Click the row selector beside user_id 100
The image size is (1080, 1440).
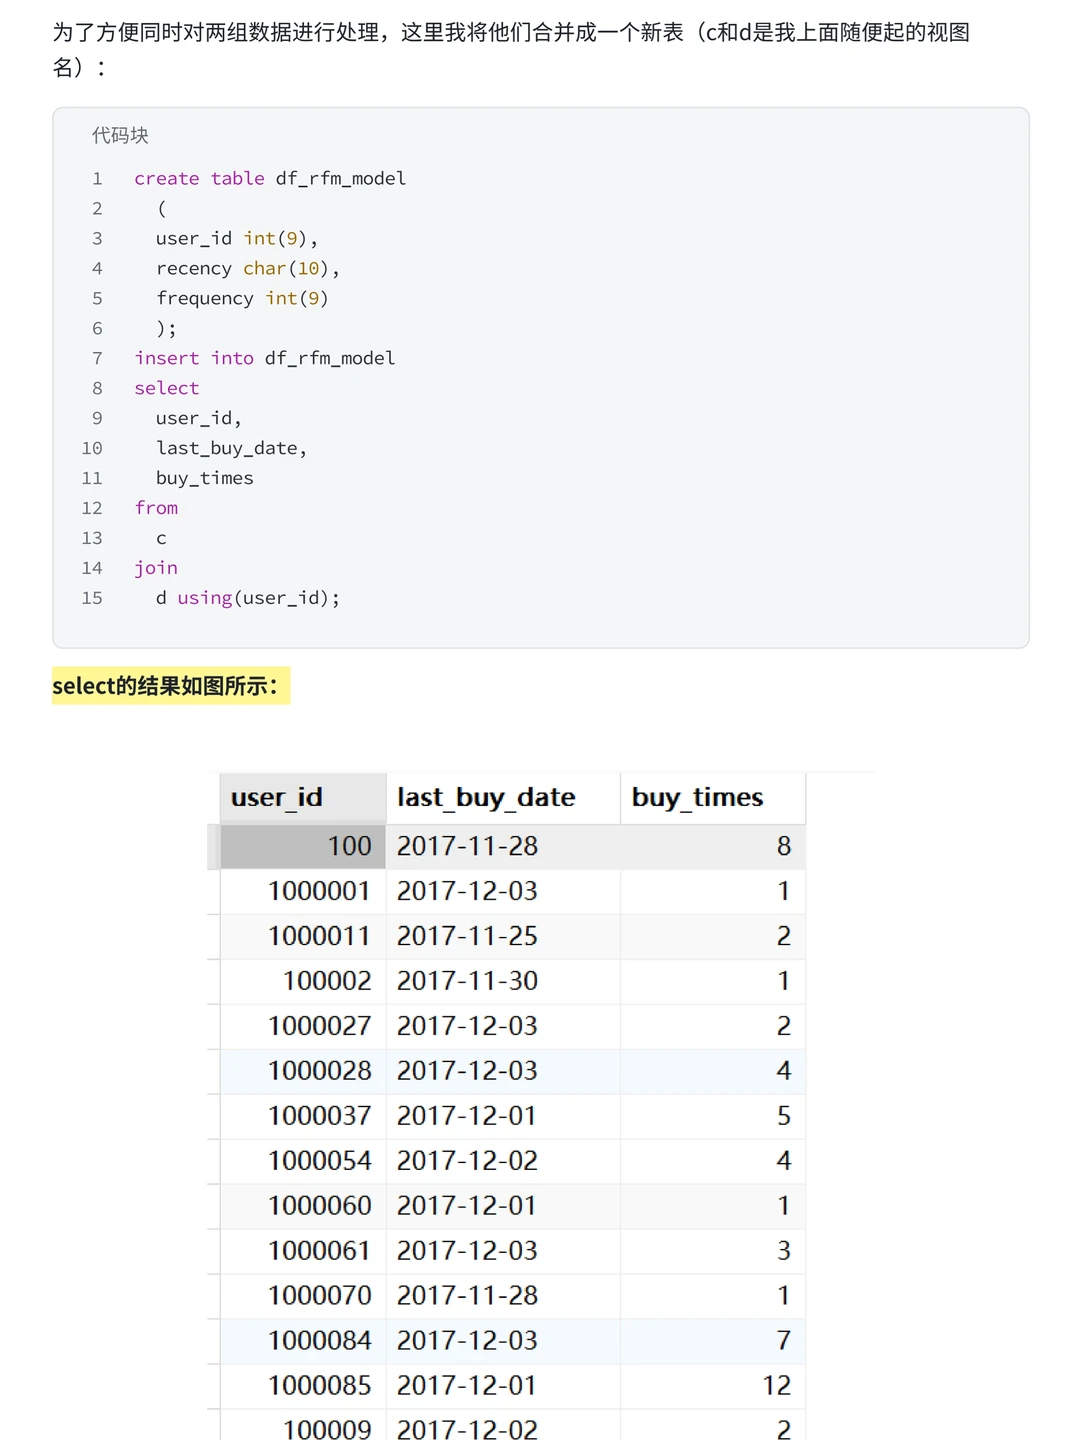(x=213, y=846)
